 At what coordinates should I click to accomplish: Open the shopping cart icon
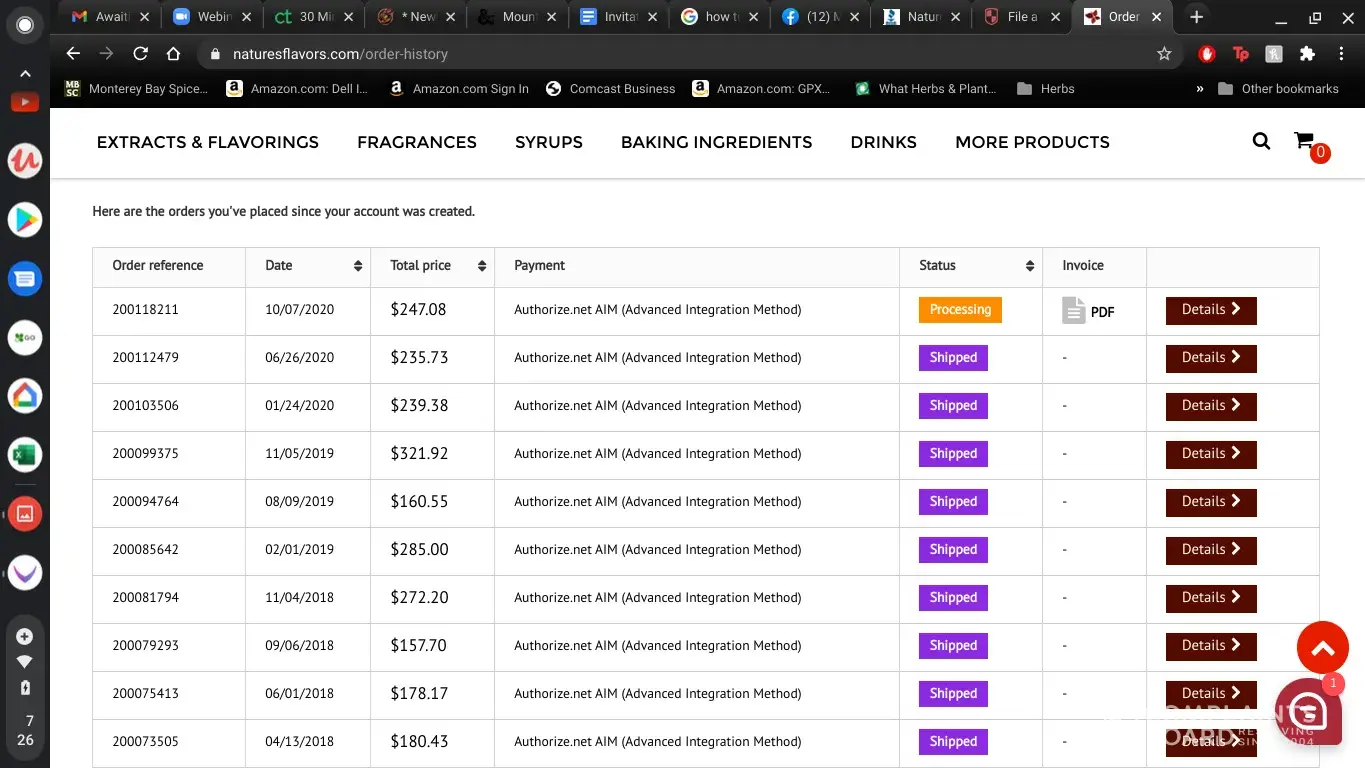1304,141
